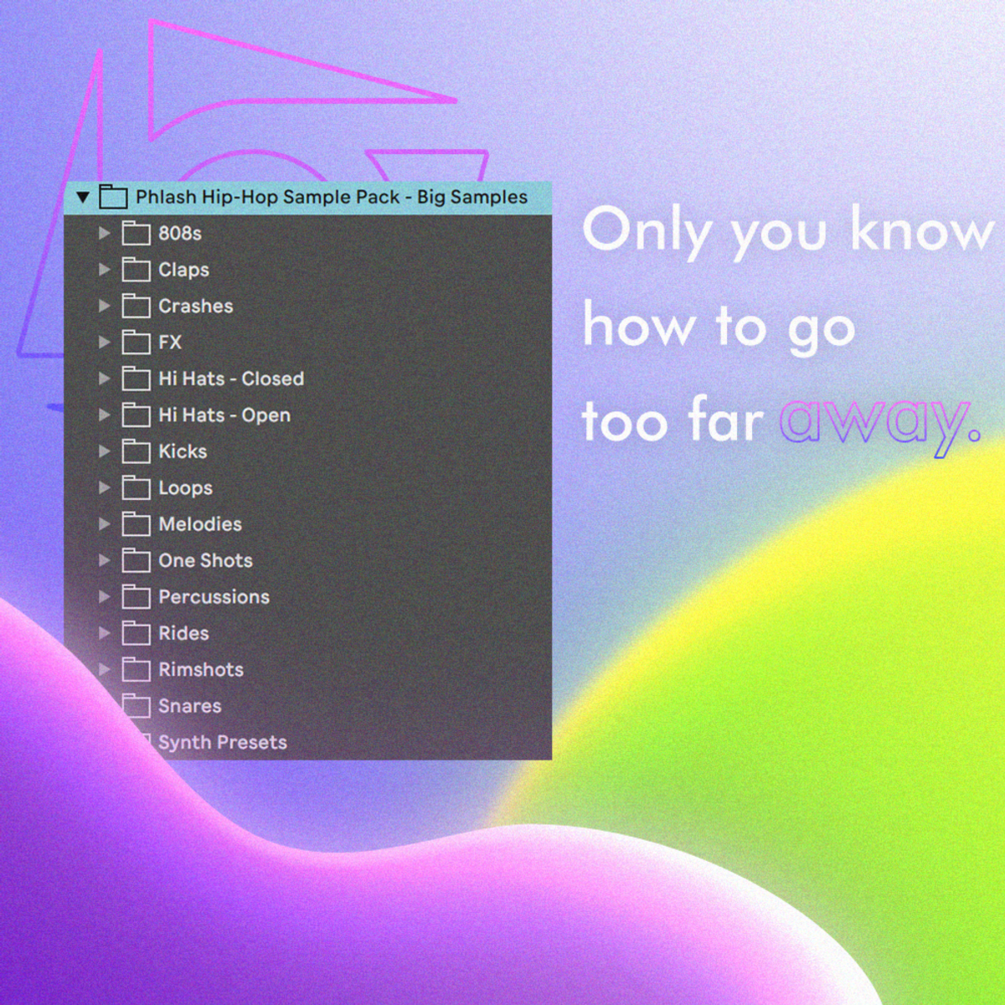Screen dimensions: 1005x1005
Task: Expand the Kicks folder arrow
Action: coord(104,451)
